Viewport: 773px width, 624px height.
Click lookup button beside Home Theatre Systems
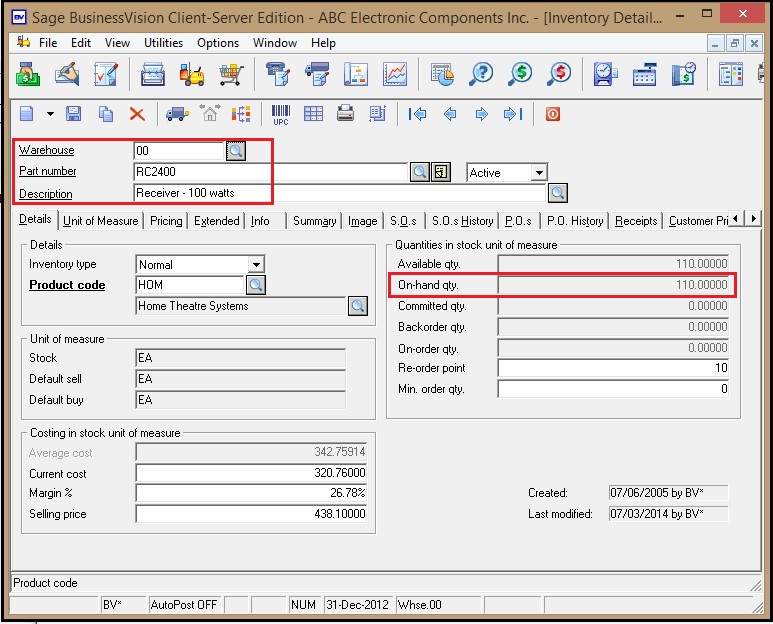[358, 306]
